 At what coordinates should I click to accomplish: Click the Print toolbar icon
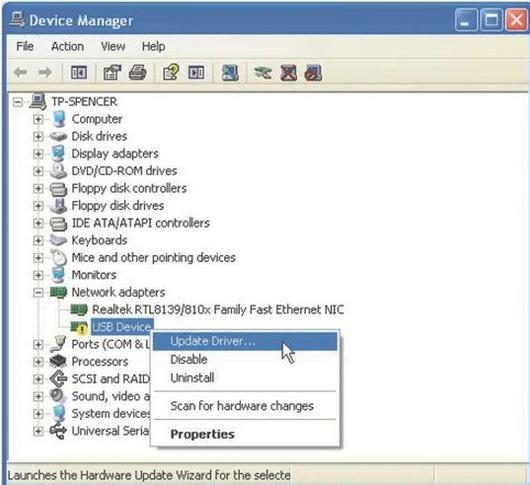click(x=138, y=73)
